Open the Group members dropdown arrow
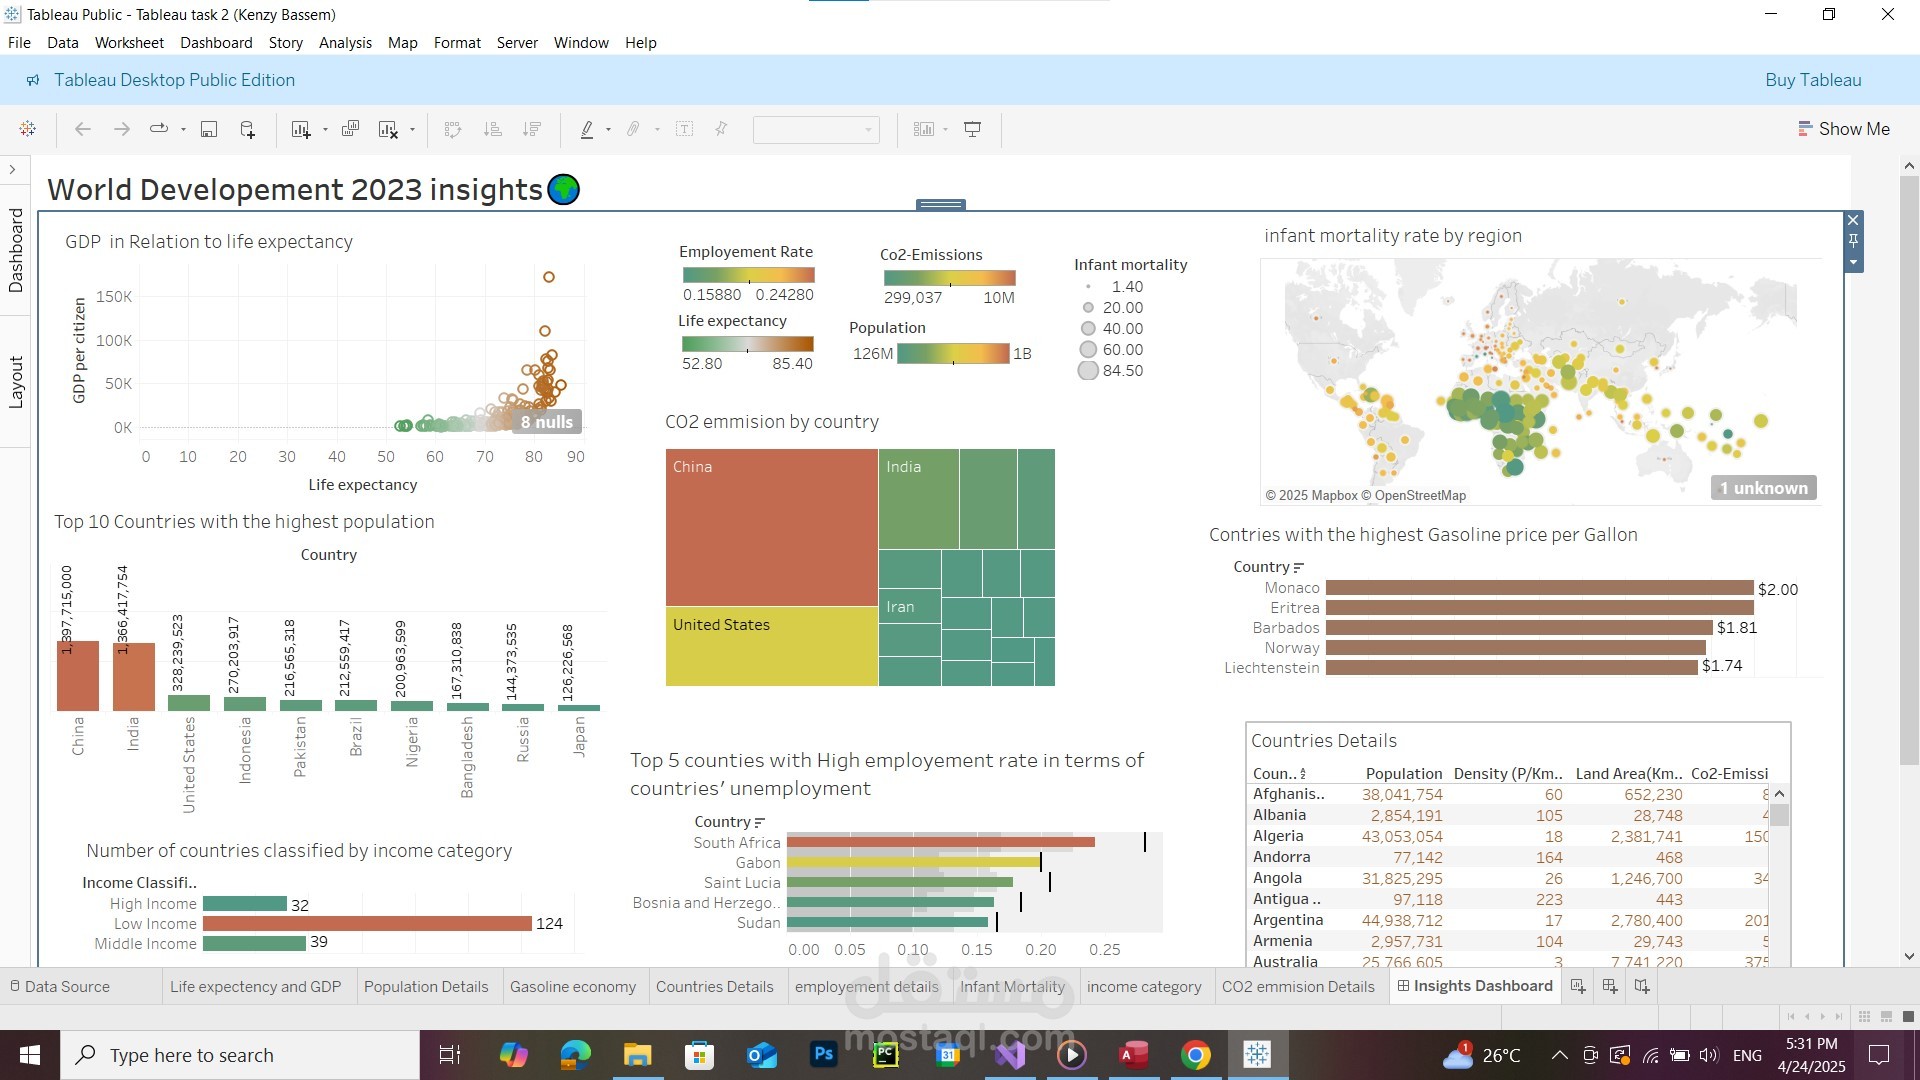The width and height of the screenshot is (1920, 1080). [x=656, y=129]
